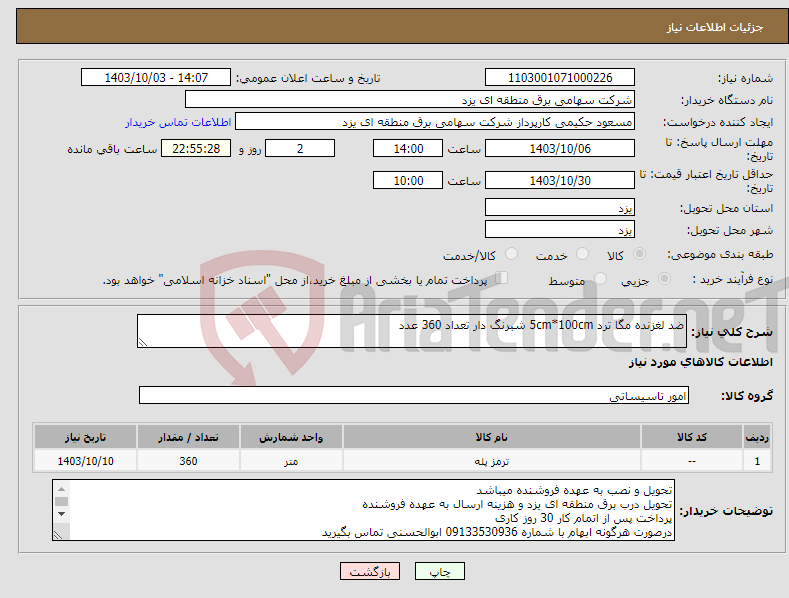This screenshot has width=789, height=598.
Task: Click the ردیف column header
Action: (757, 437)
